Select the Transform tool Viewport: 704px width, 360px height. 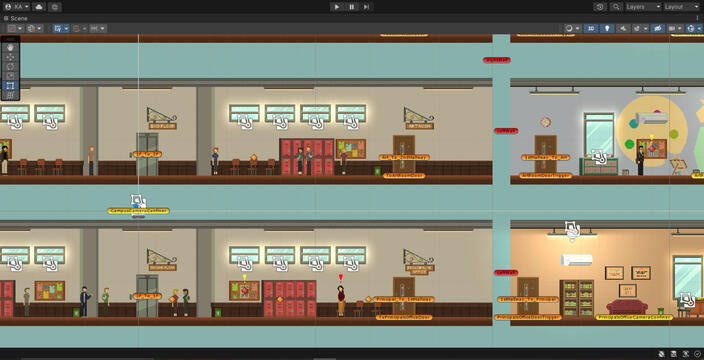pyautogui.click(x=11, y=95)
